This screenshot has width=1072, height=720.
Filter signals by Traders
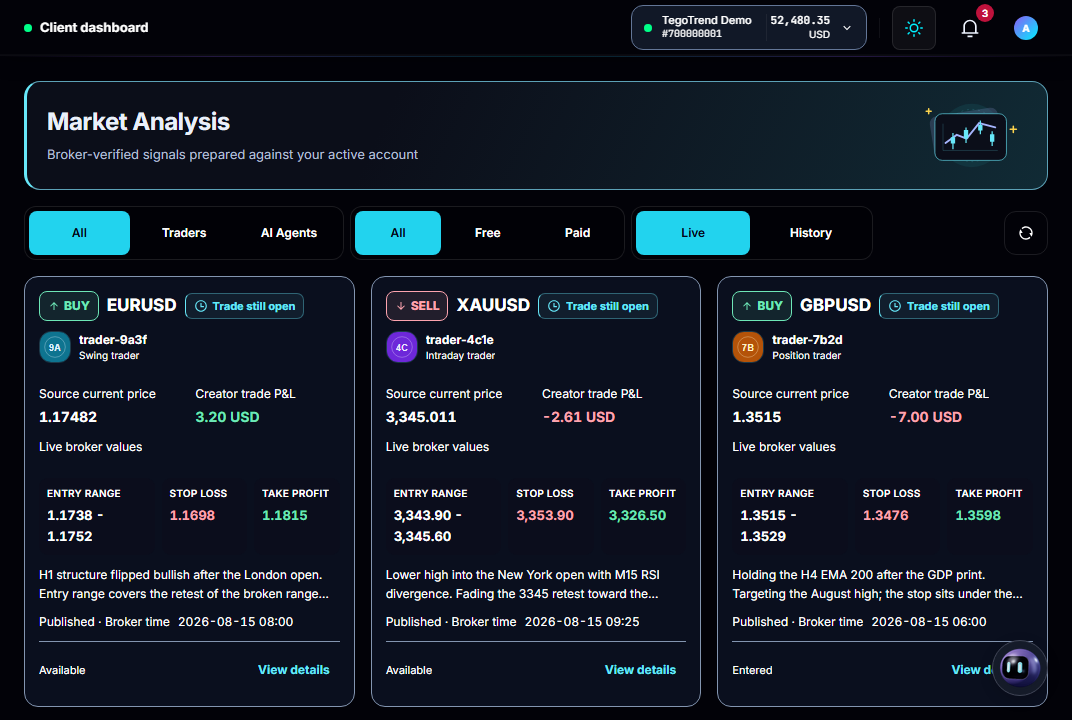pos(184,233)
